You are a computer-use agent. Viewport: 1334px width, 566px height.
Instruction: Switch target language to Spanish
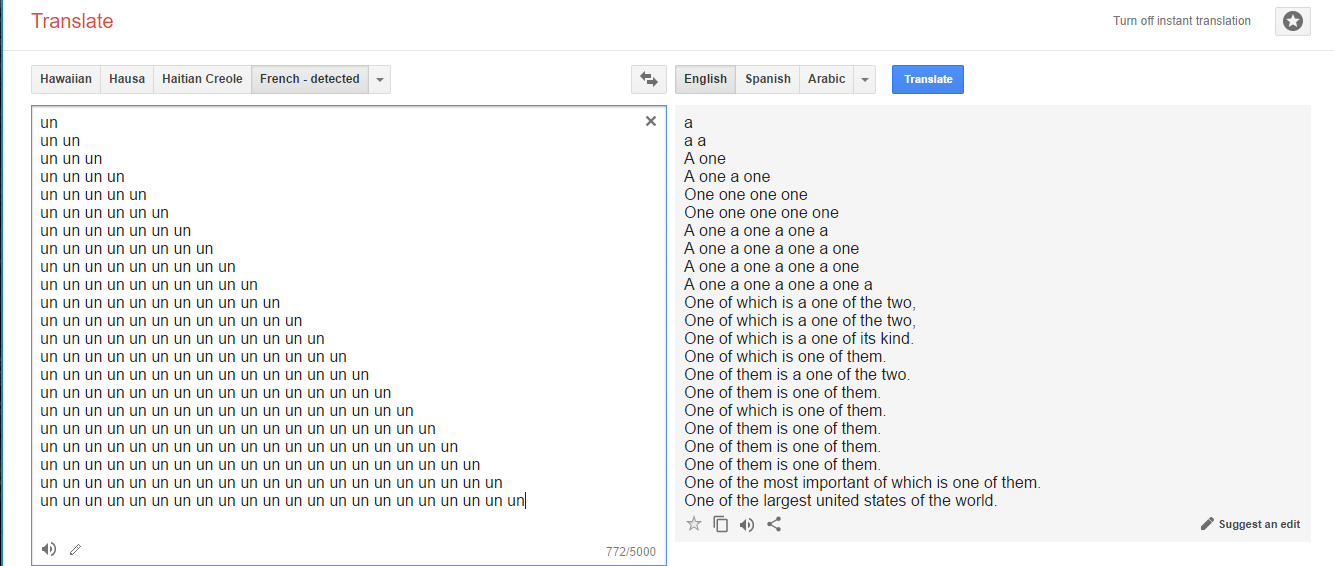pos(768,79)
